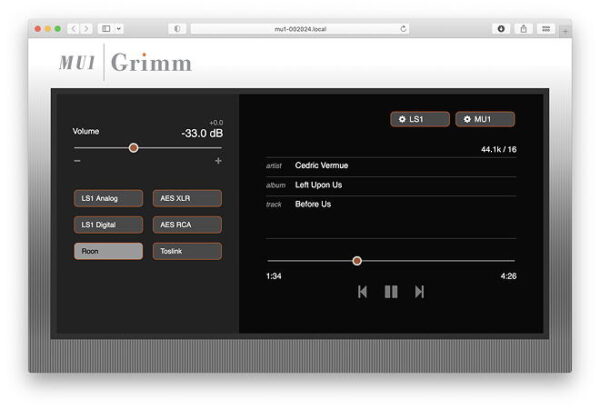Click the volume slider knob

click(133, 148)
